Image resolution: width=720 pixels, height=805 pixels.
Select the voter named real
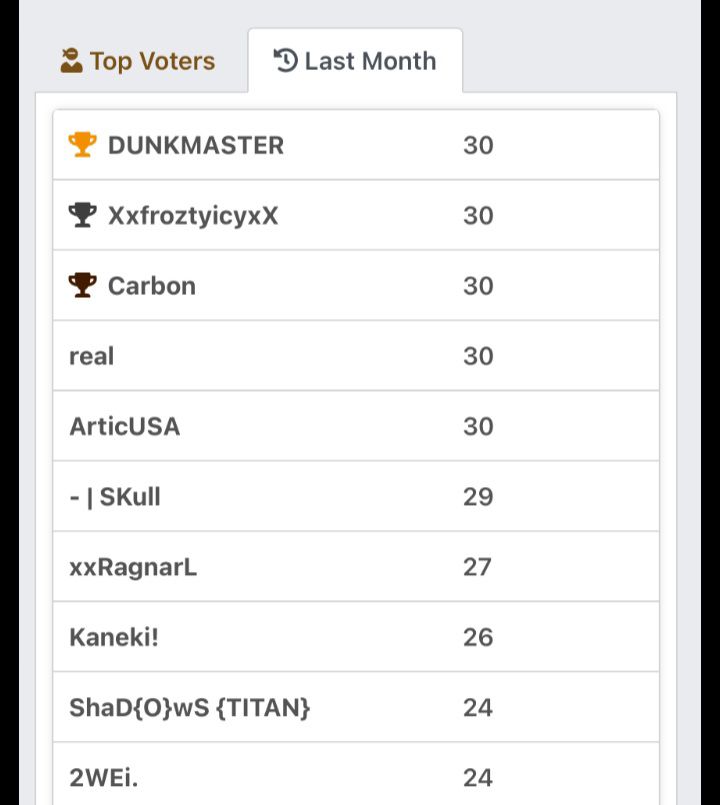[x=92, y=356]
